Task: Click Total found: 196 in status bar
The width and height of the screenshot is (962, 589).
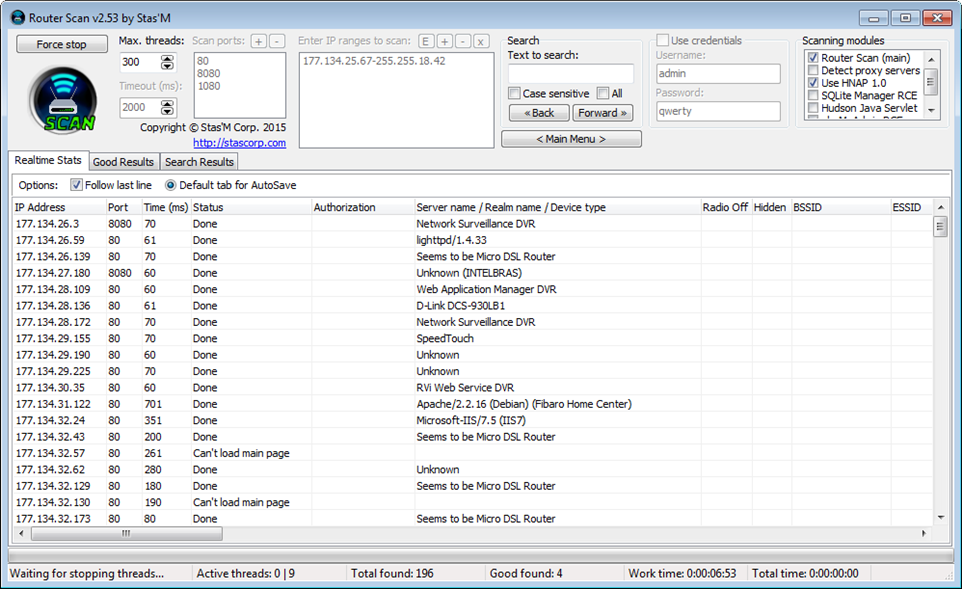Action: pyautogui.click(x=392, y=573)
